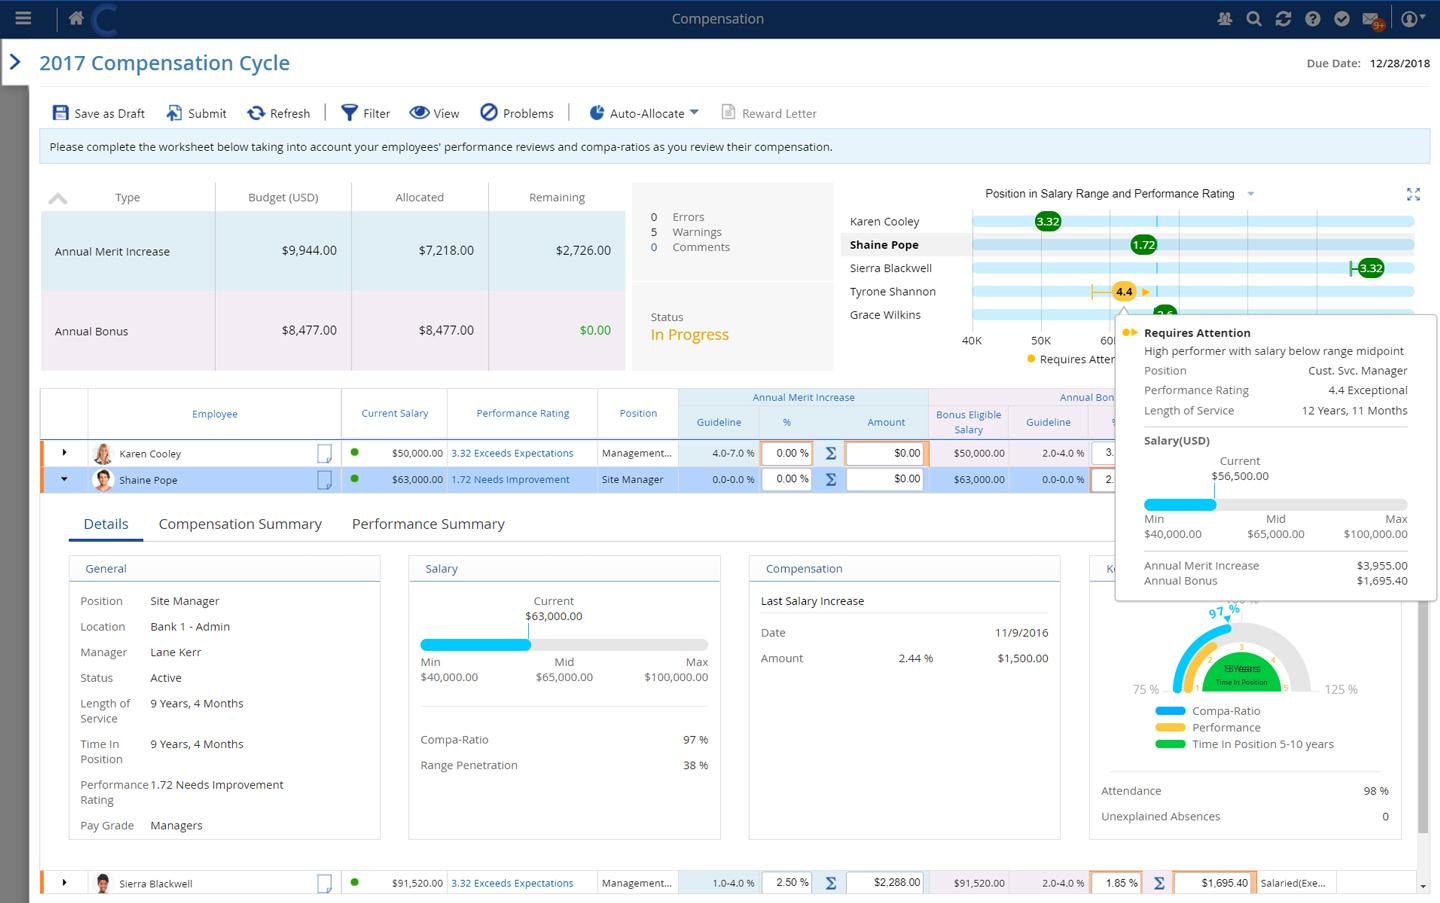The width and height of the screenshot is (1440, 903).
Task: Open the search magnifier icon
Action: (1253, 19)
